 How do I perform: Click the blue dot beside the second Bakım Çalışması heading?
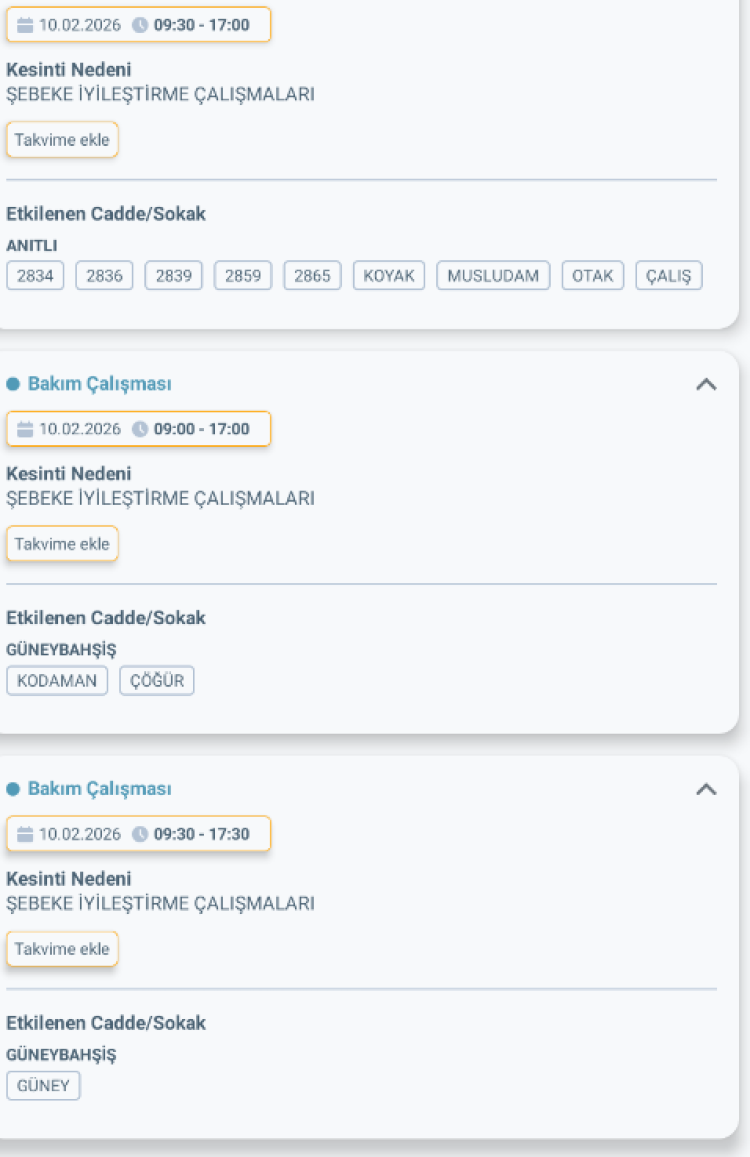coord(14,383)
